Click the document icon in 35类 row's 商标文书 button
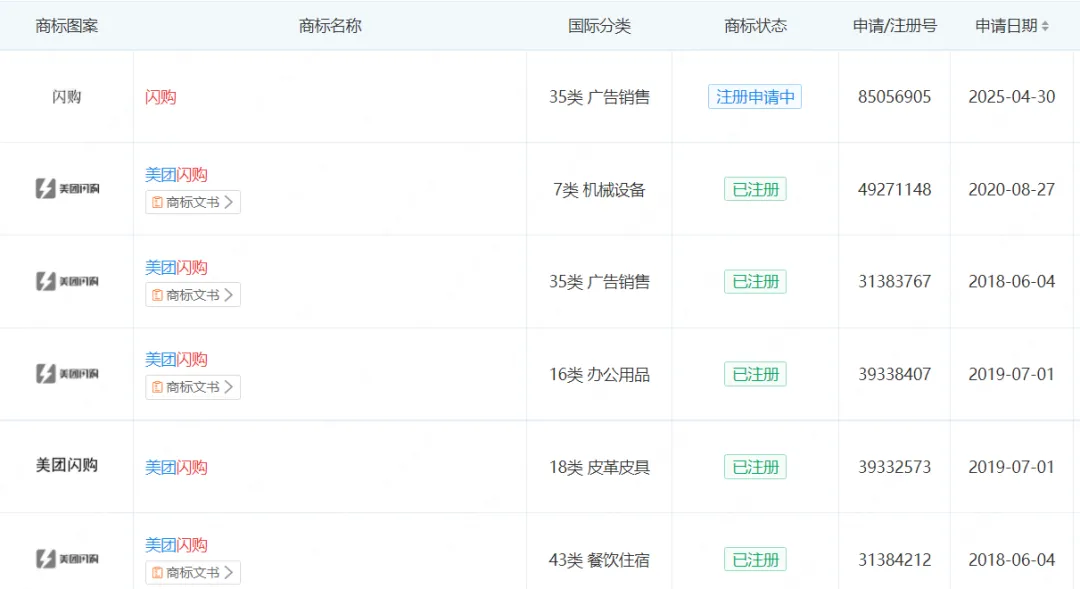Viewport: 1080px width, 589px height. point(158,295)
